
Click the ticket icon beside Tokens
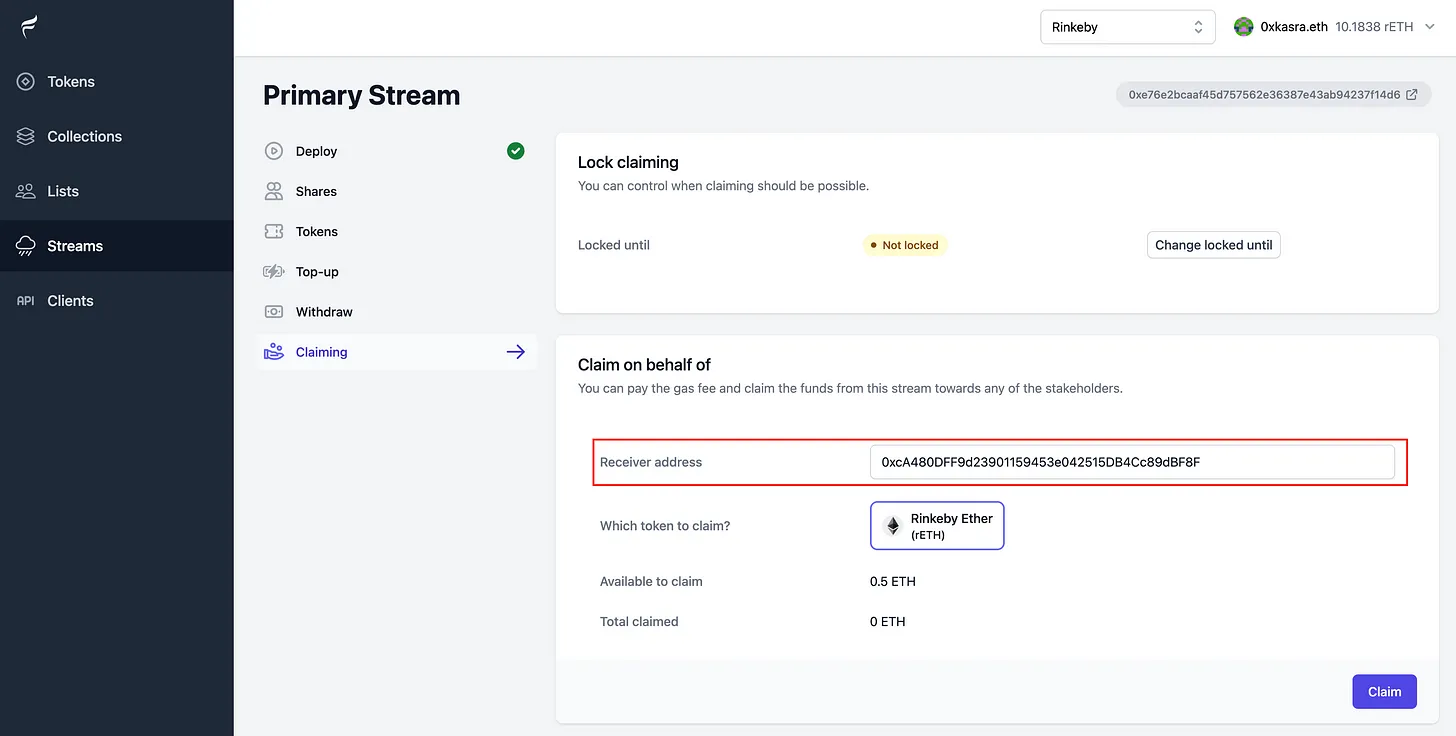pyautogui.click(x=274, y=231)
